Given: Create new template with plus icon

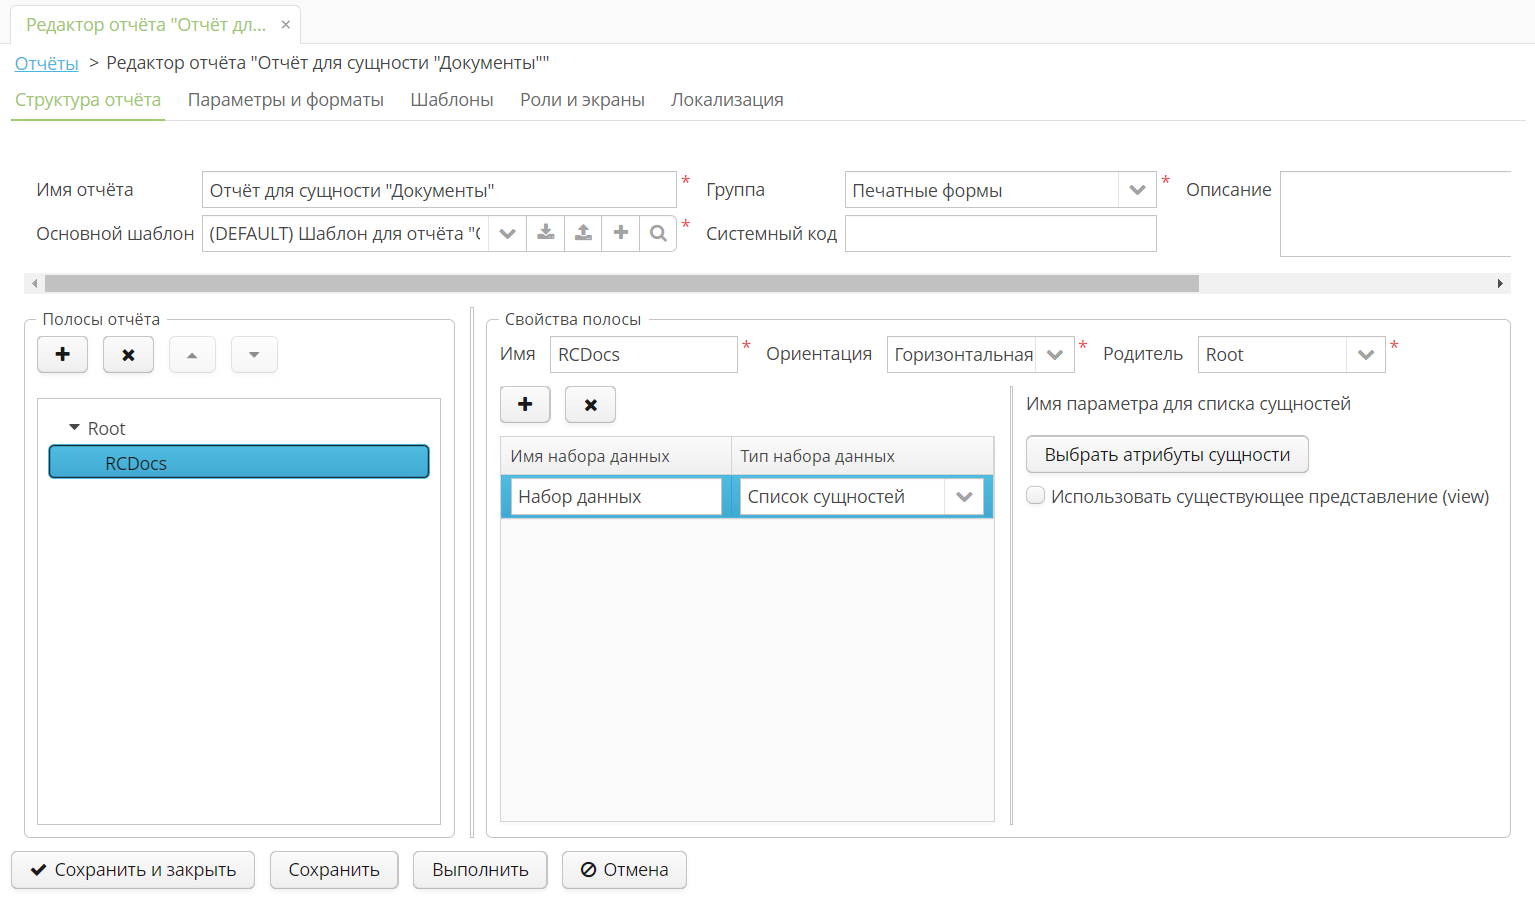Looking at the screenshot, I should click(621, 233).
